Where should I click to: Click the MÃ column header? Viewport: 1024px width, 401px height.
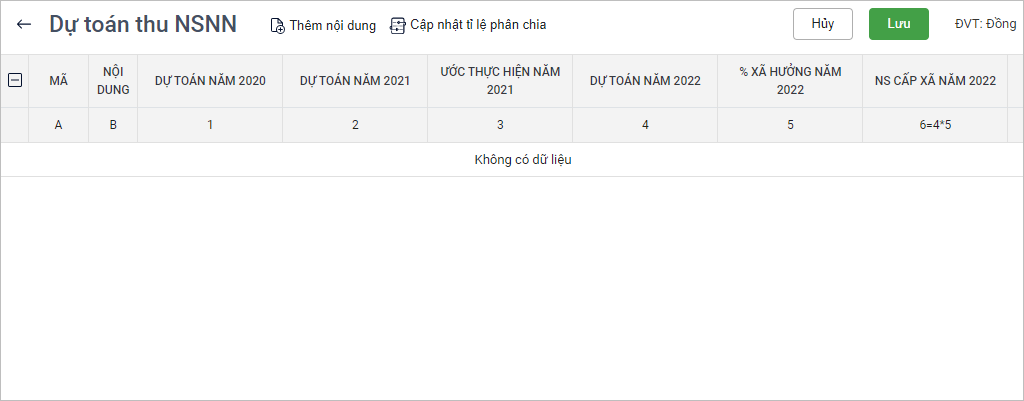58,81
